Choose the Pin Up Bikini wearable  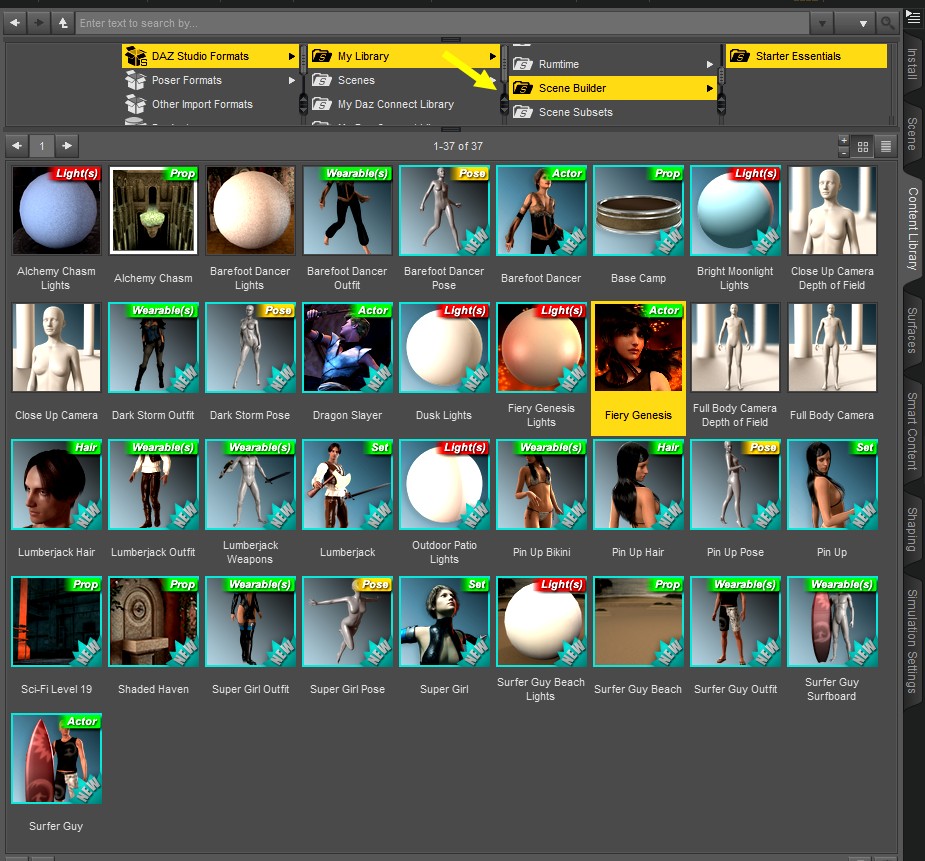pos(542,484)
